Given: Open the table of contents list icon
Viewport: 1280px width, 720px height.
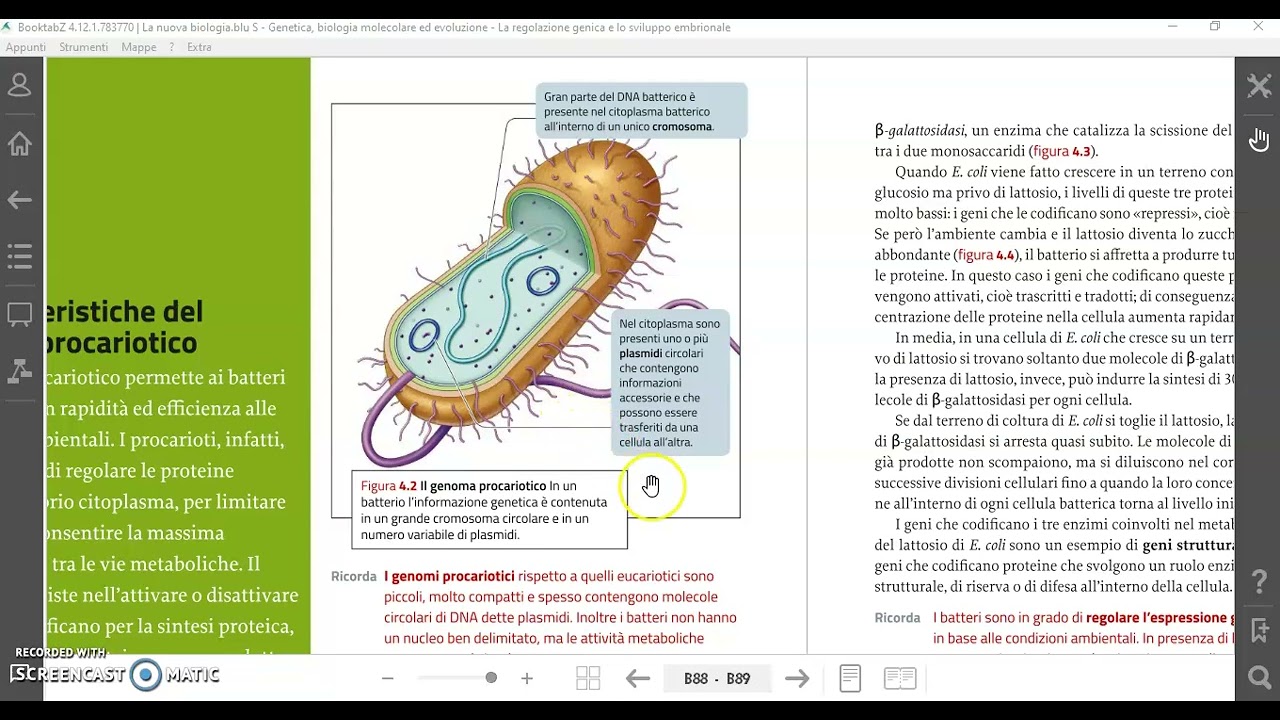Looking at the screenshot, I should [x=20, y=257].
